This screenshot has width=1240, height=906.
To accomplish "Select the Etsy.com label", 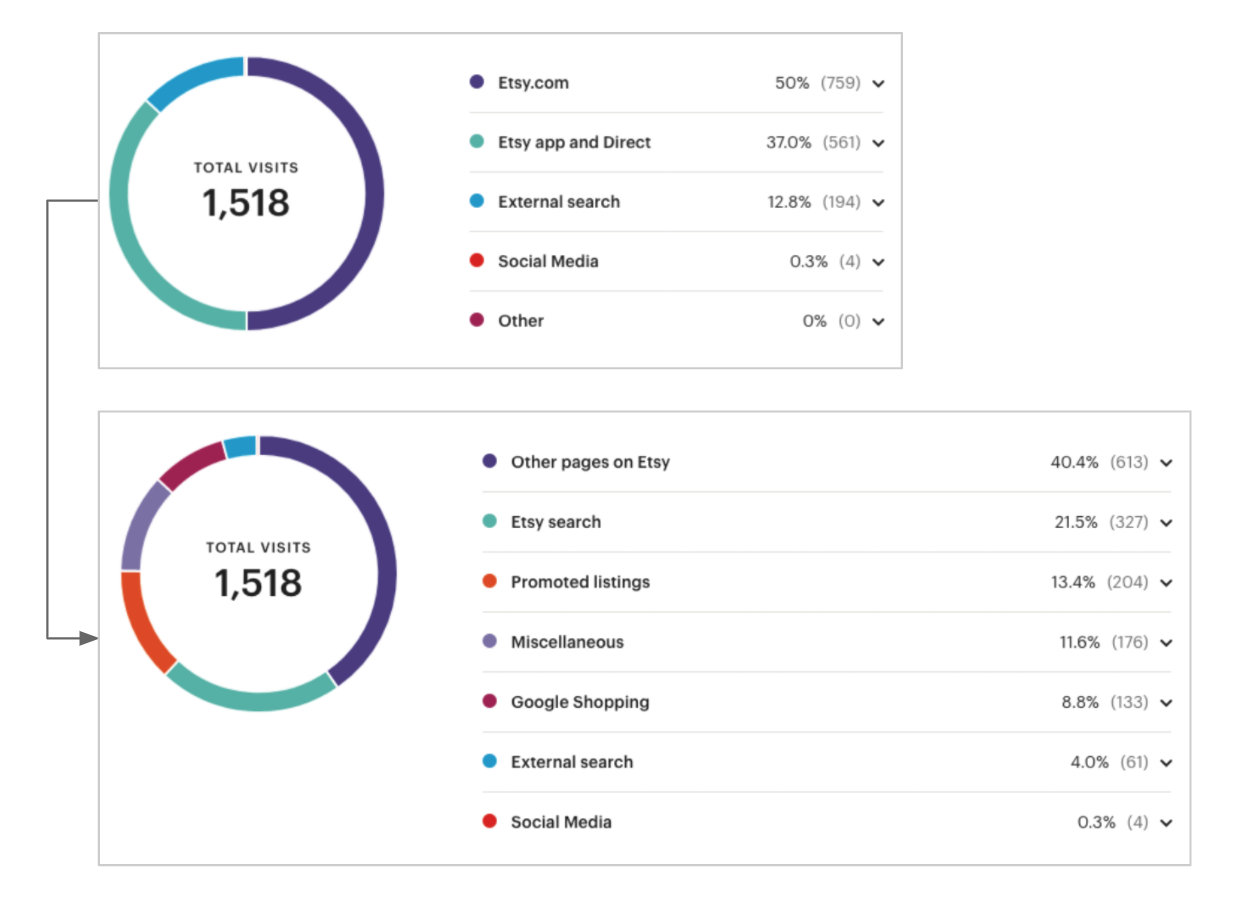I will (x=533, y=83).
